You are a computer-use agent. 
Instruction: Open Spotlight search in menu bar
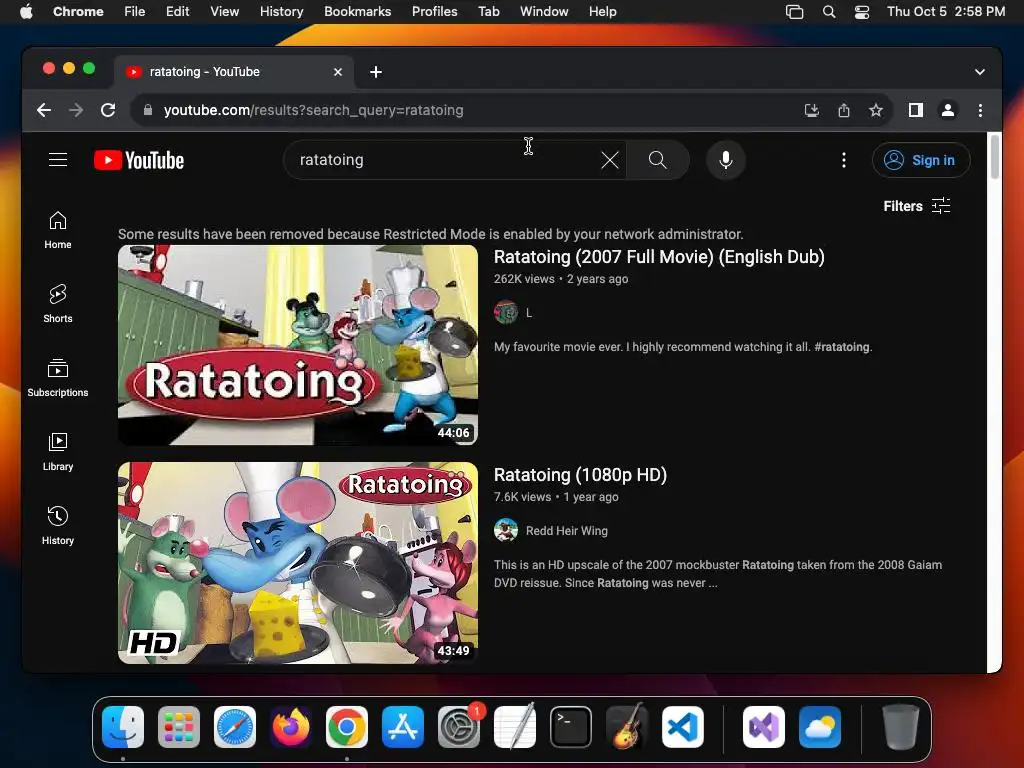coord(829,12)
